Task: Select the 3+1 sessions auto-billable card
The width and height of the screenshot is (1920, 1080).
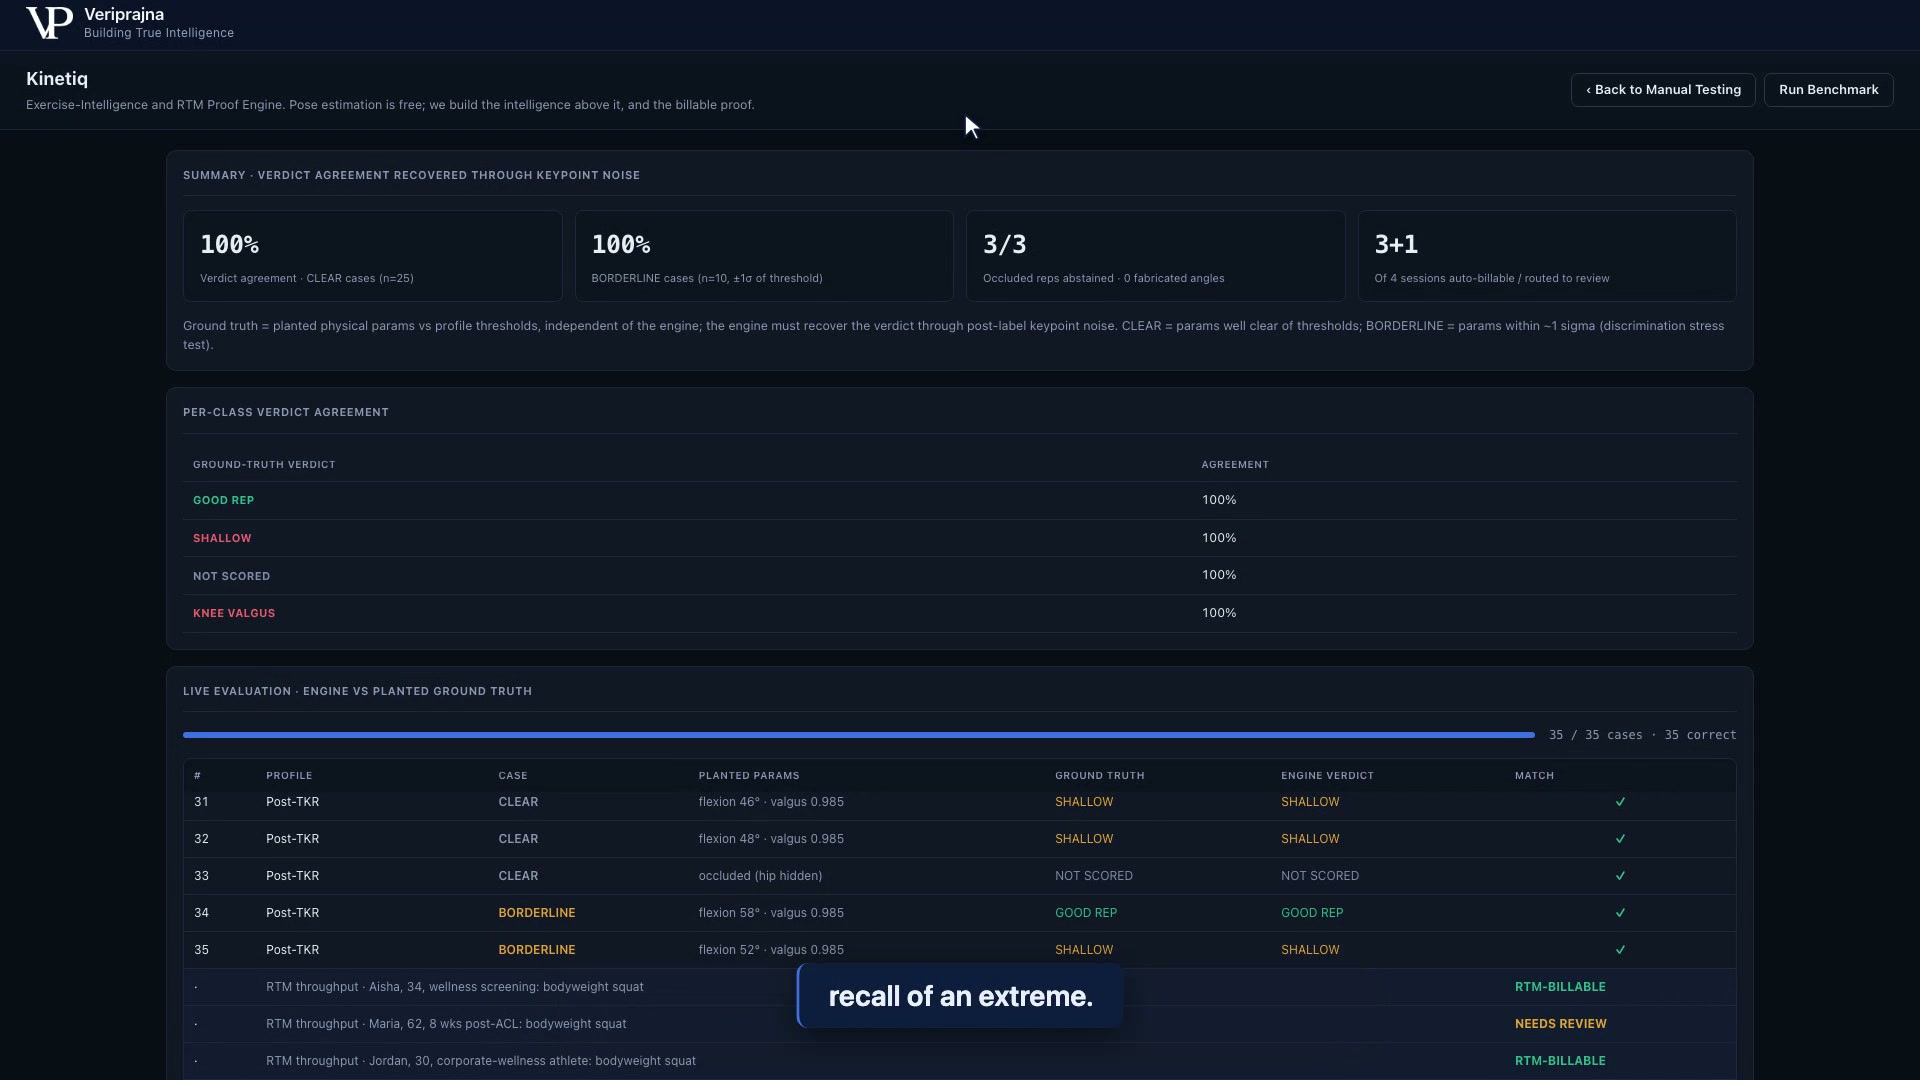Action: point(1547,256)
